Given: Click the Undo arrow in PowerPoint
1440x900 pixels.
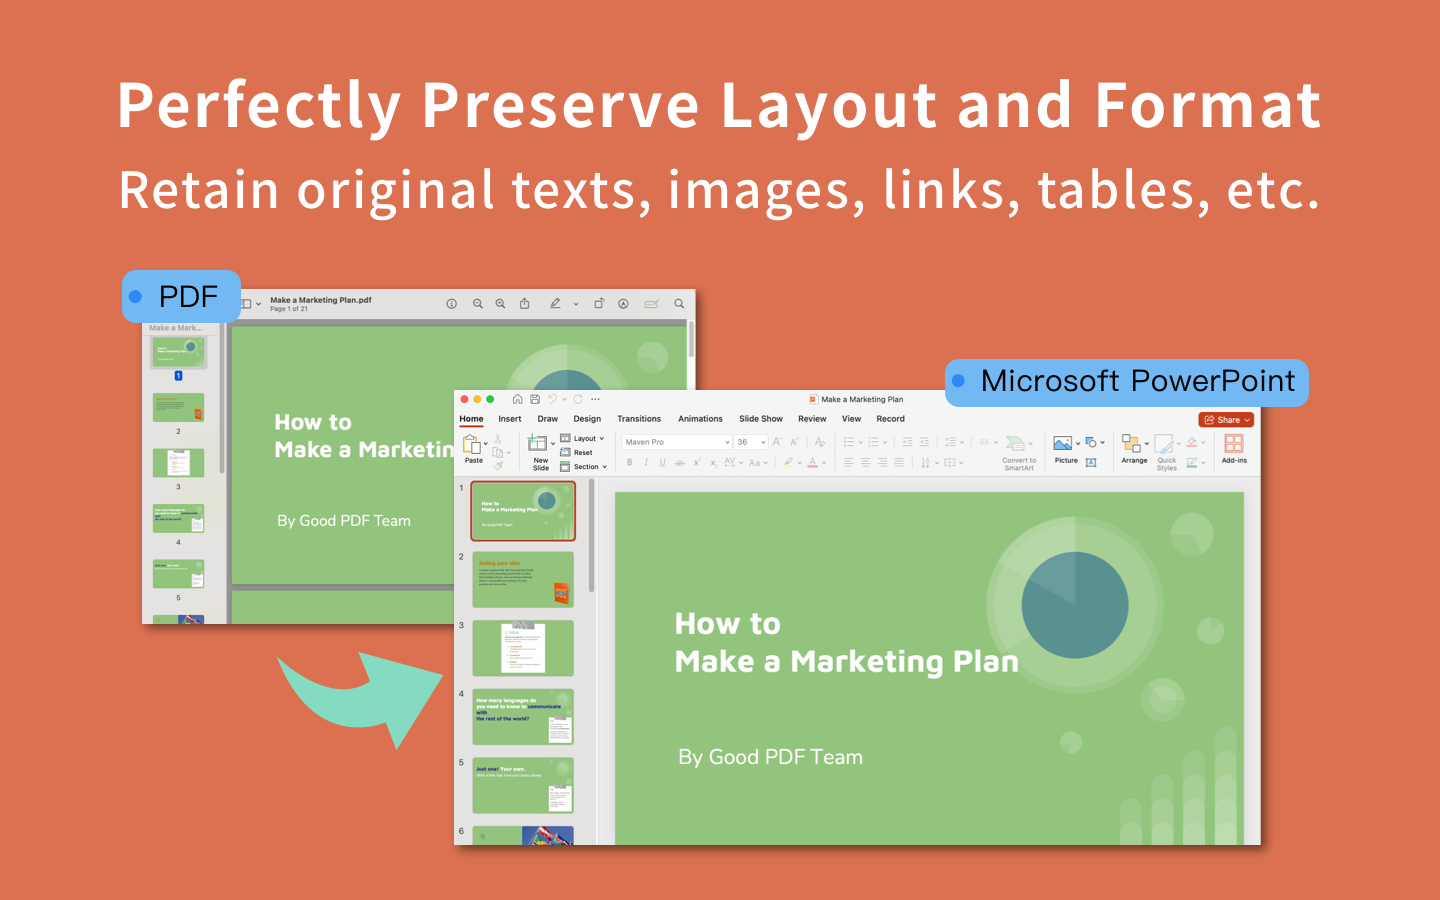Looking at the screenshot, I should 552,399.
